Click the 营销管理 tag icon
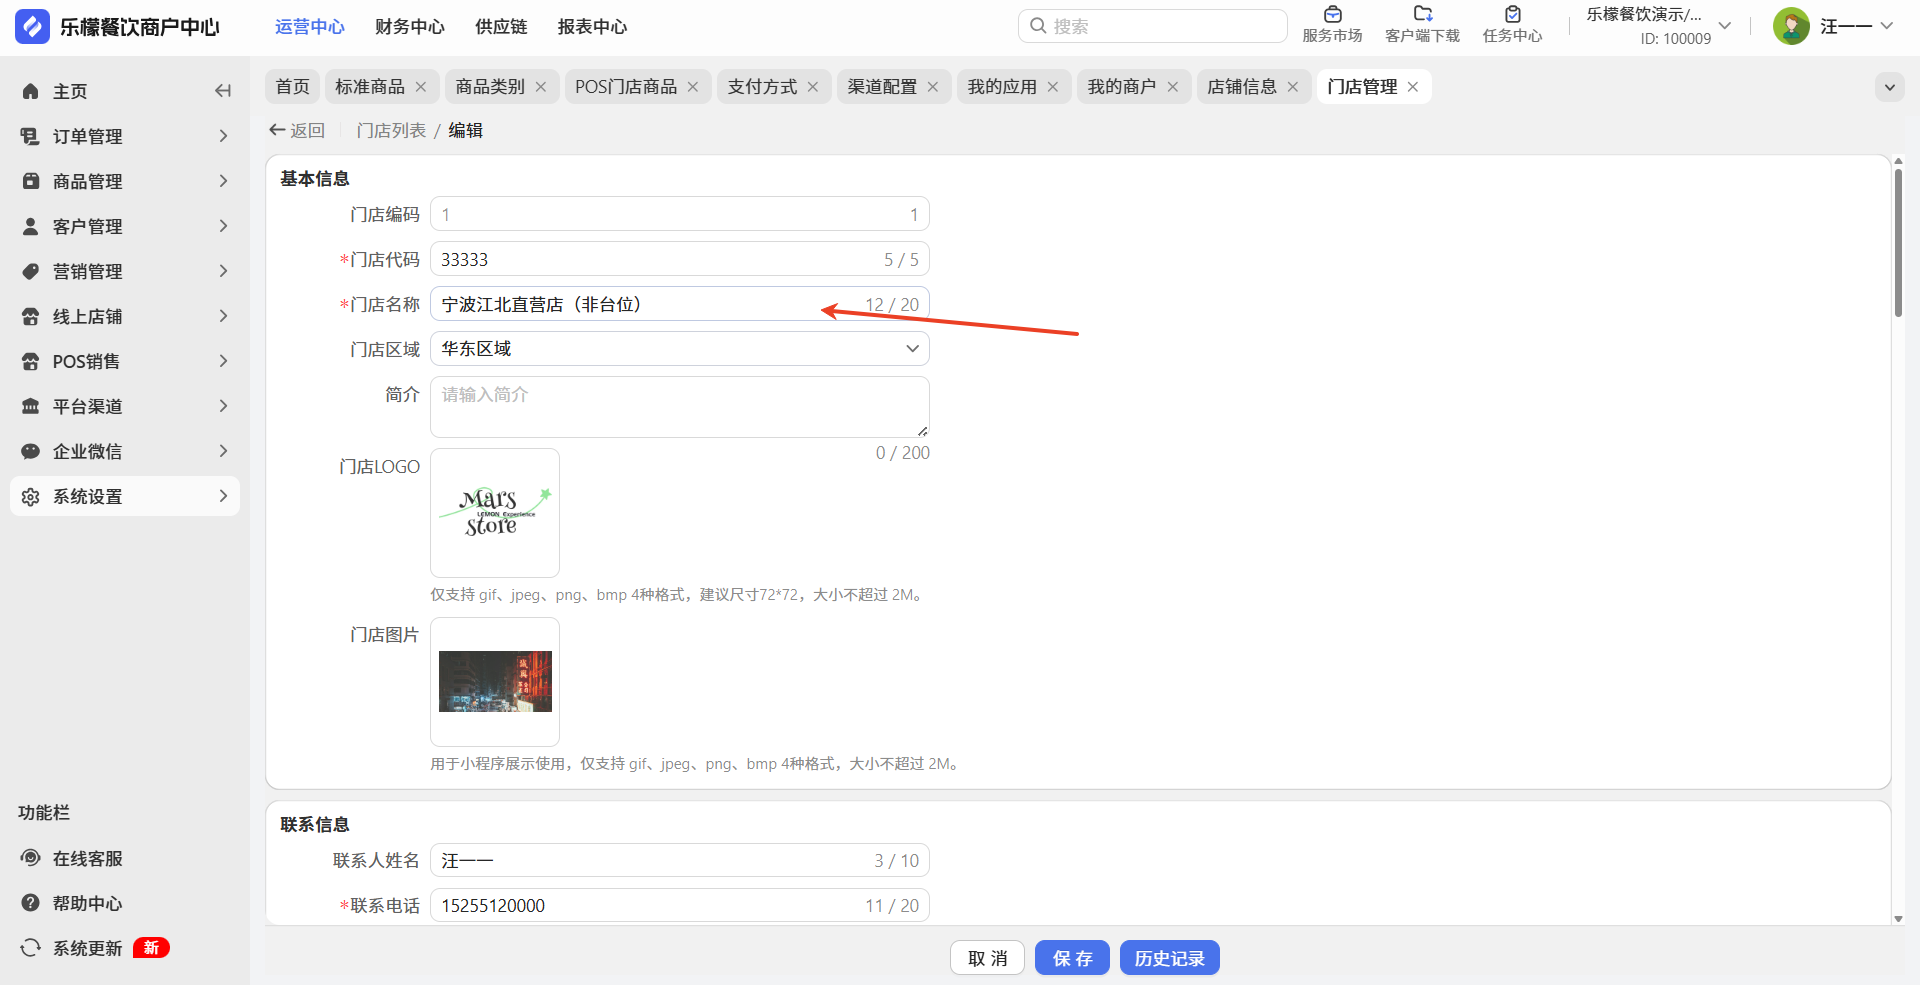1920x985 pixels. (31, 271)
